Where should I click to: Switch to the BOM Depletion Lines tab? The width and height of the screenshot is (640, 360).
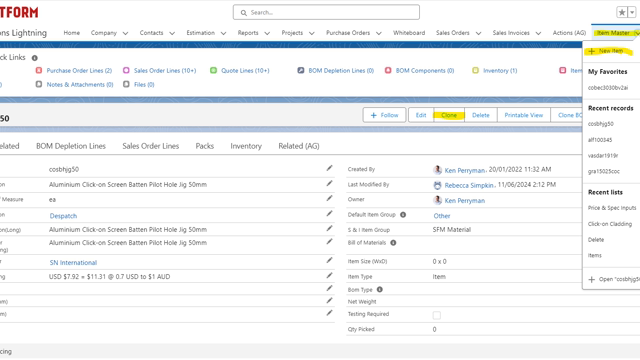(x=71, y=146)
